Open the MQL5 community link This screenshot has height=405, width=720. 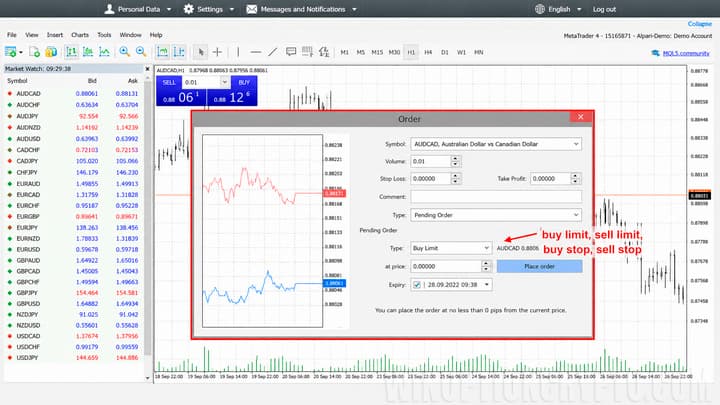(x=686, y=53)
